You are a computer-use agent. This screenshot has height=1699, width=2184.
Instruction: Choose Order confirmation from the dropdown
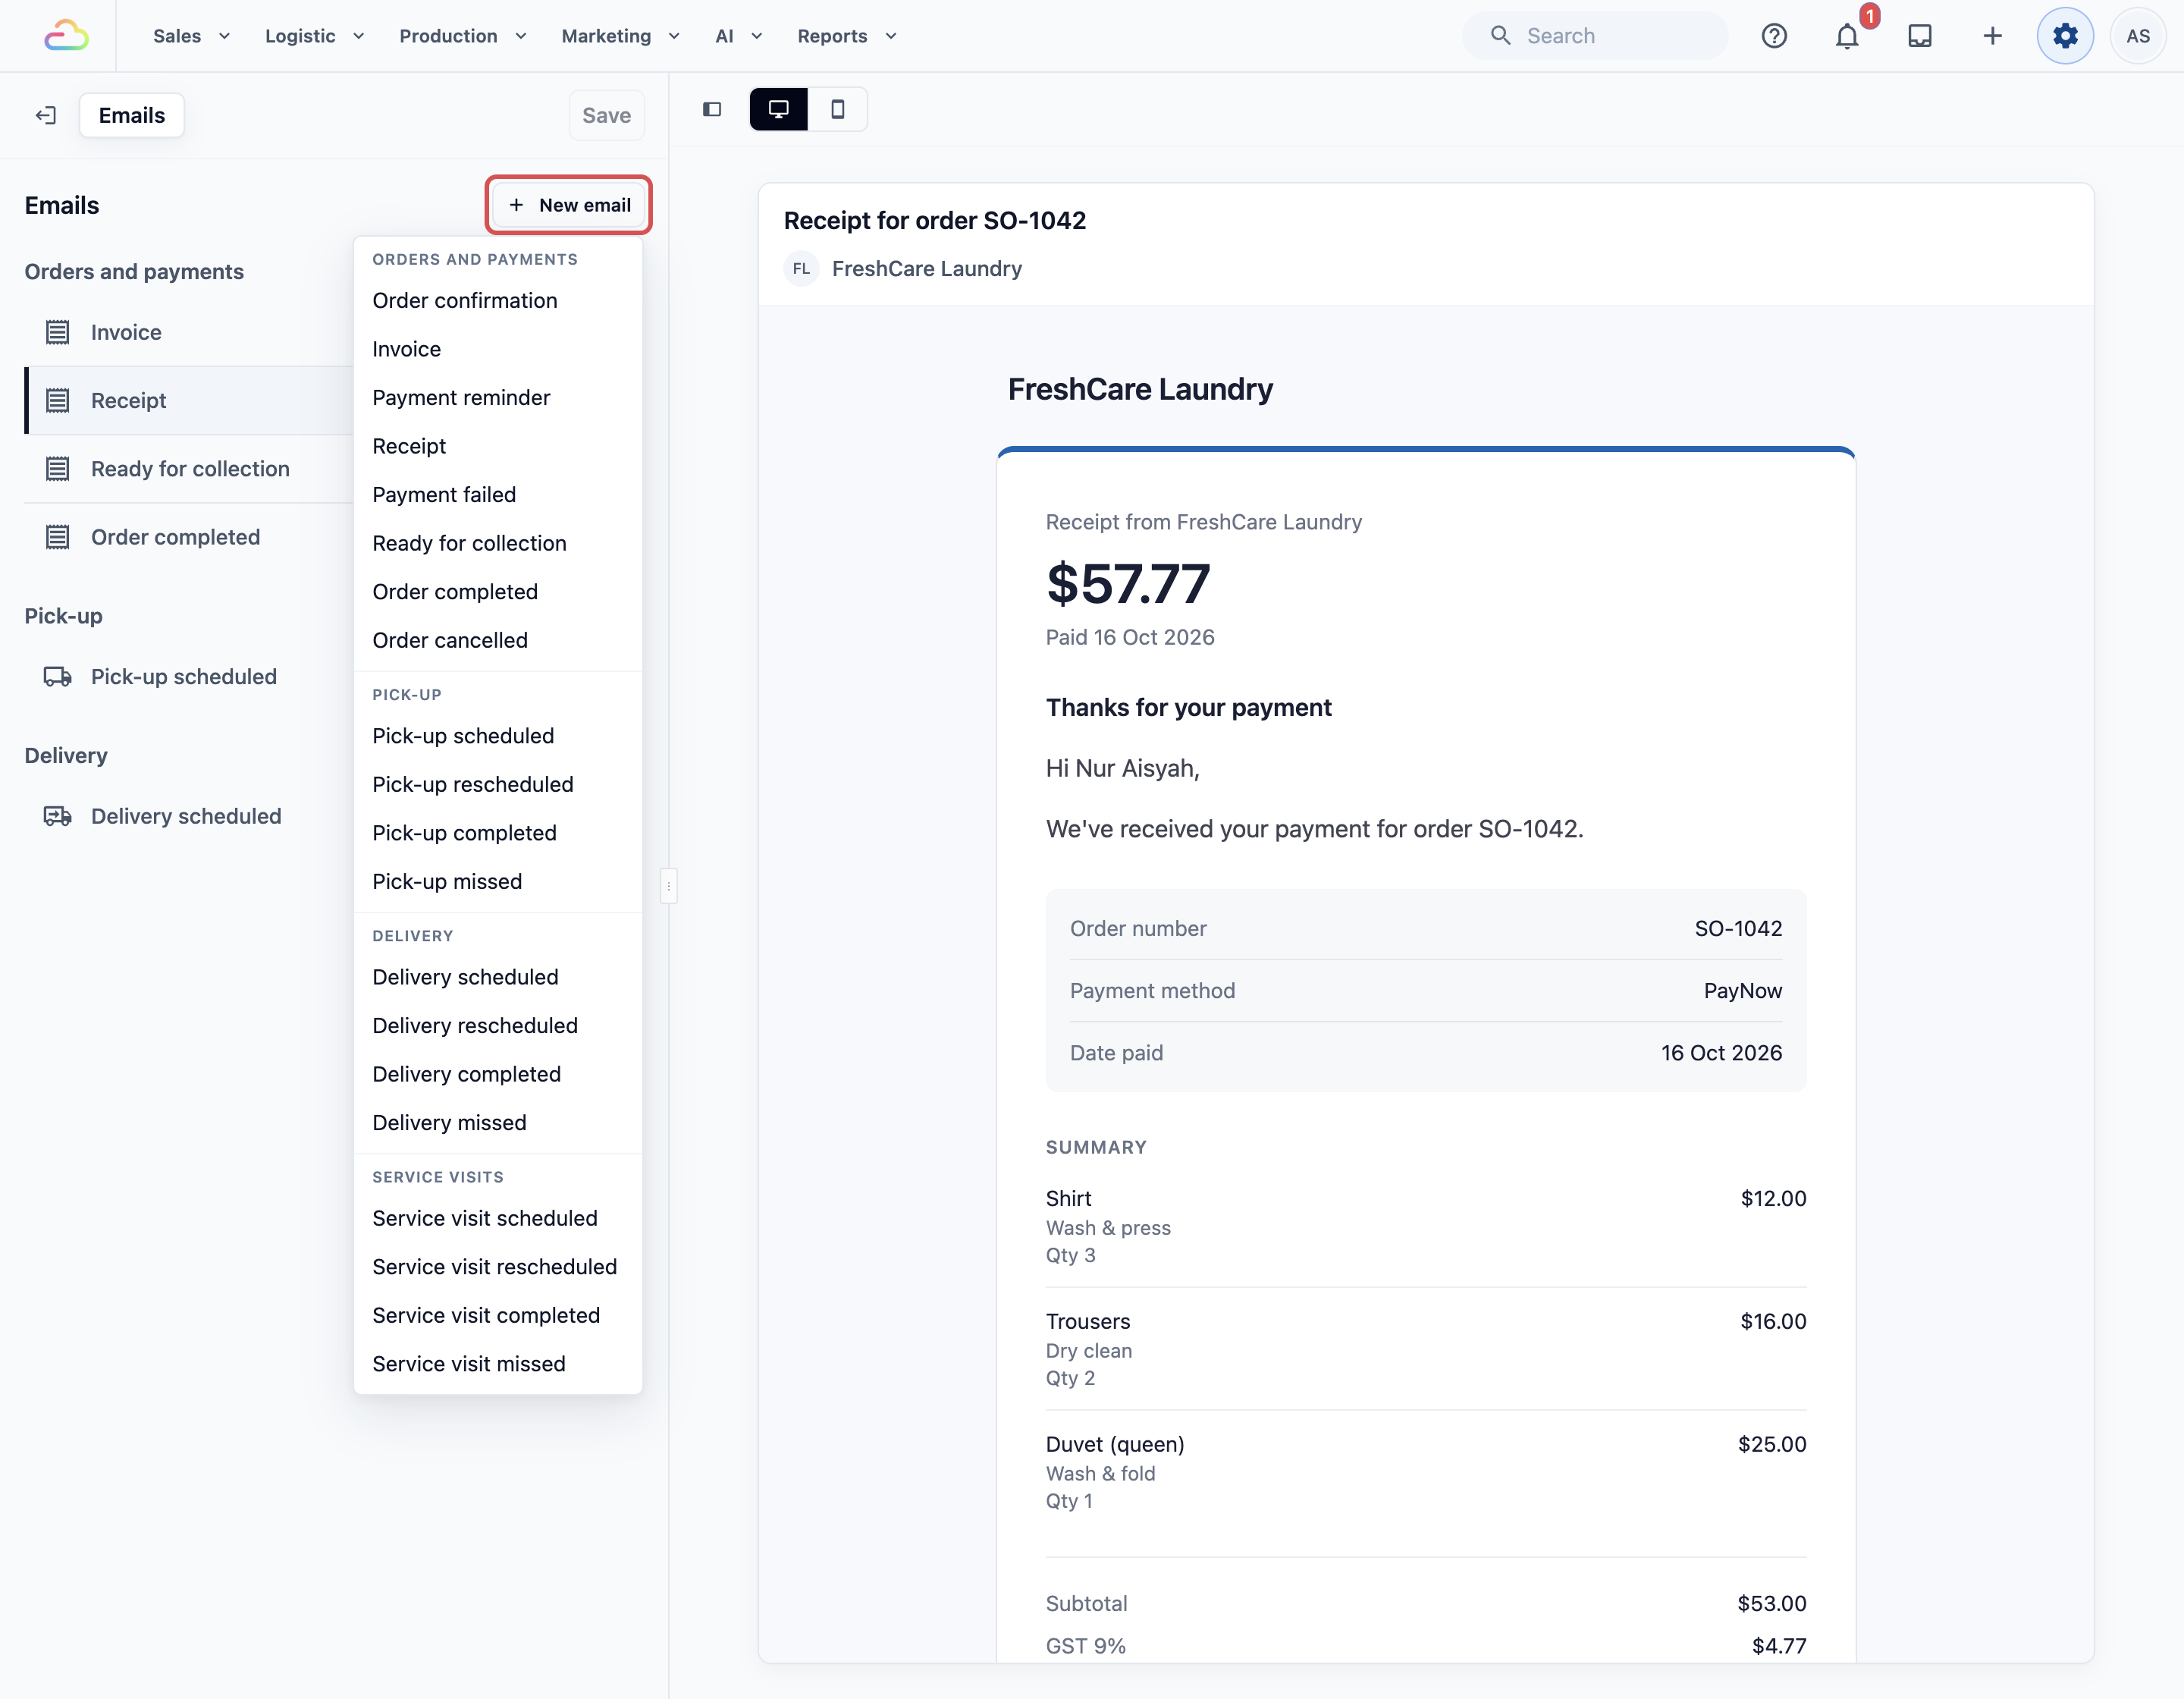coord(498,301)
